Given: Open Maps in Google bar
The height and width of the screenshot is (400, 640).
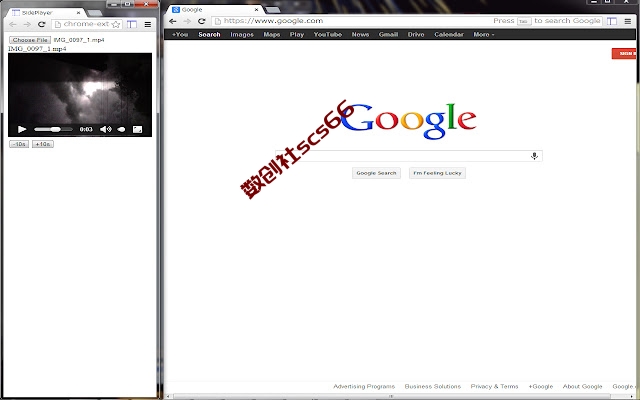Looking at the screenshot, I should point(272,35).
